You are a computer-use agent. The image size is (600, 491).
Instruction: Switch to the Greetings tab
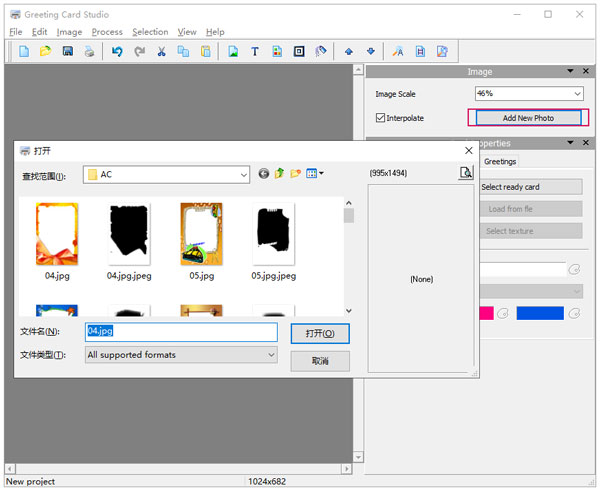pyautogui.click(x=500, y=162)
